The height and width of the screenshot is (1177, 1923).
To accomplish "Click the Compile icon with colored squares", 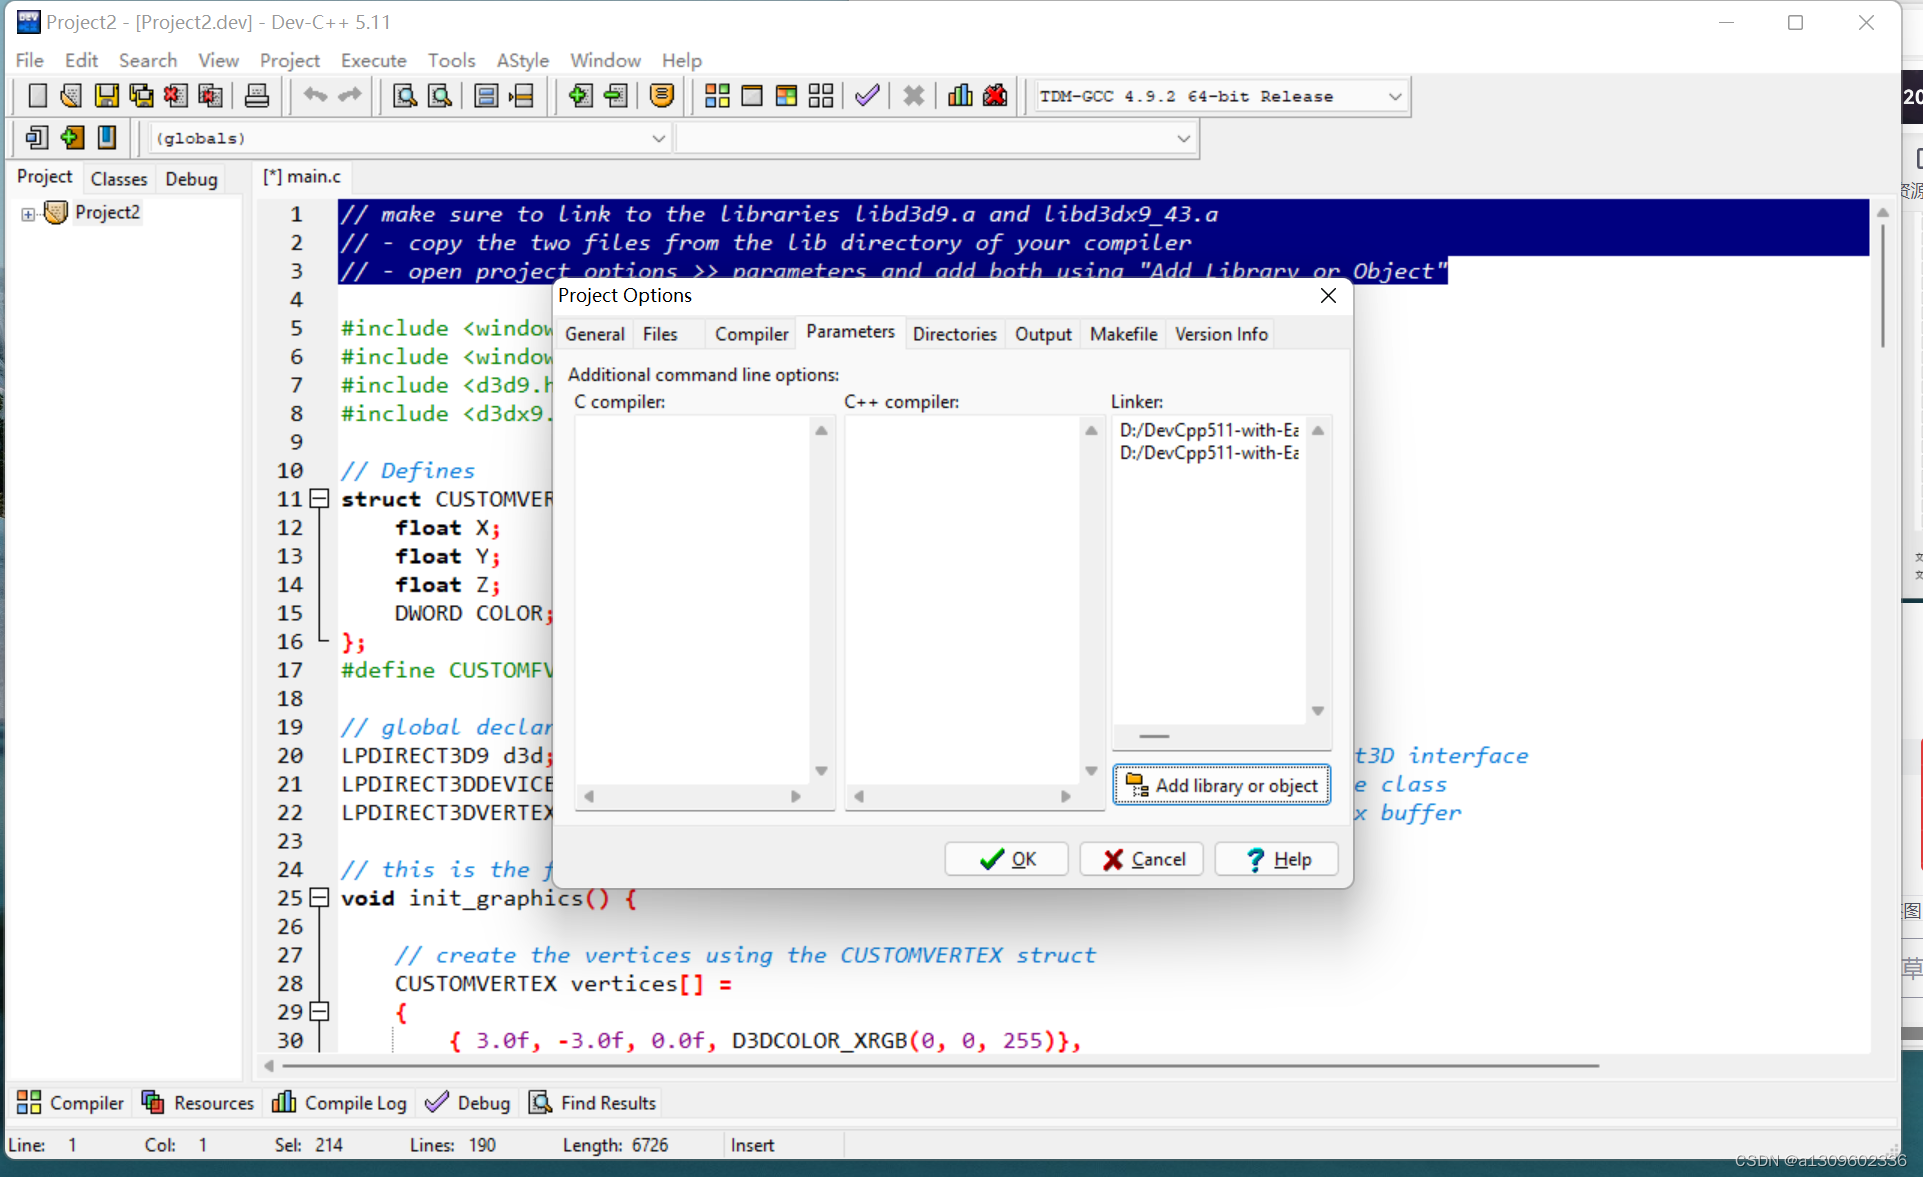I will (x=717, y=96).
